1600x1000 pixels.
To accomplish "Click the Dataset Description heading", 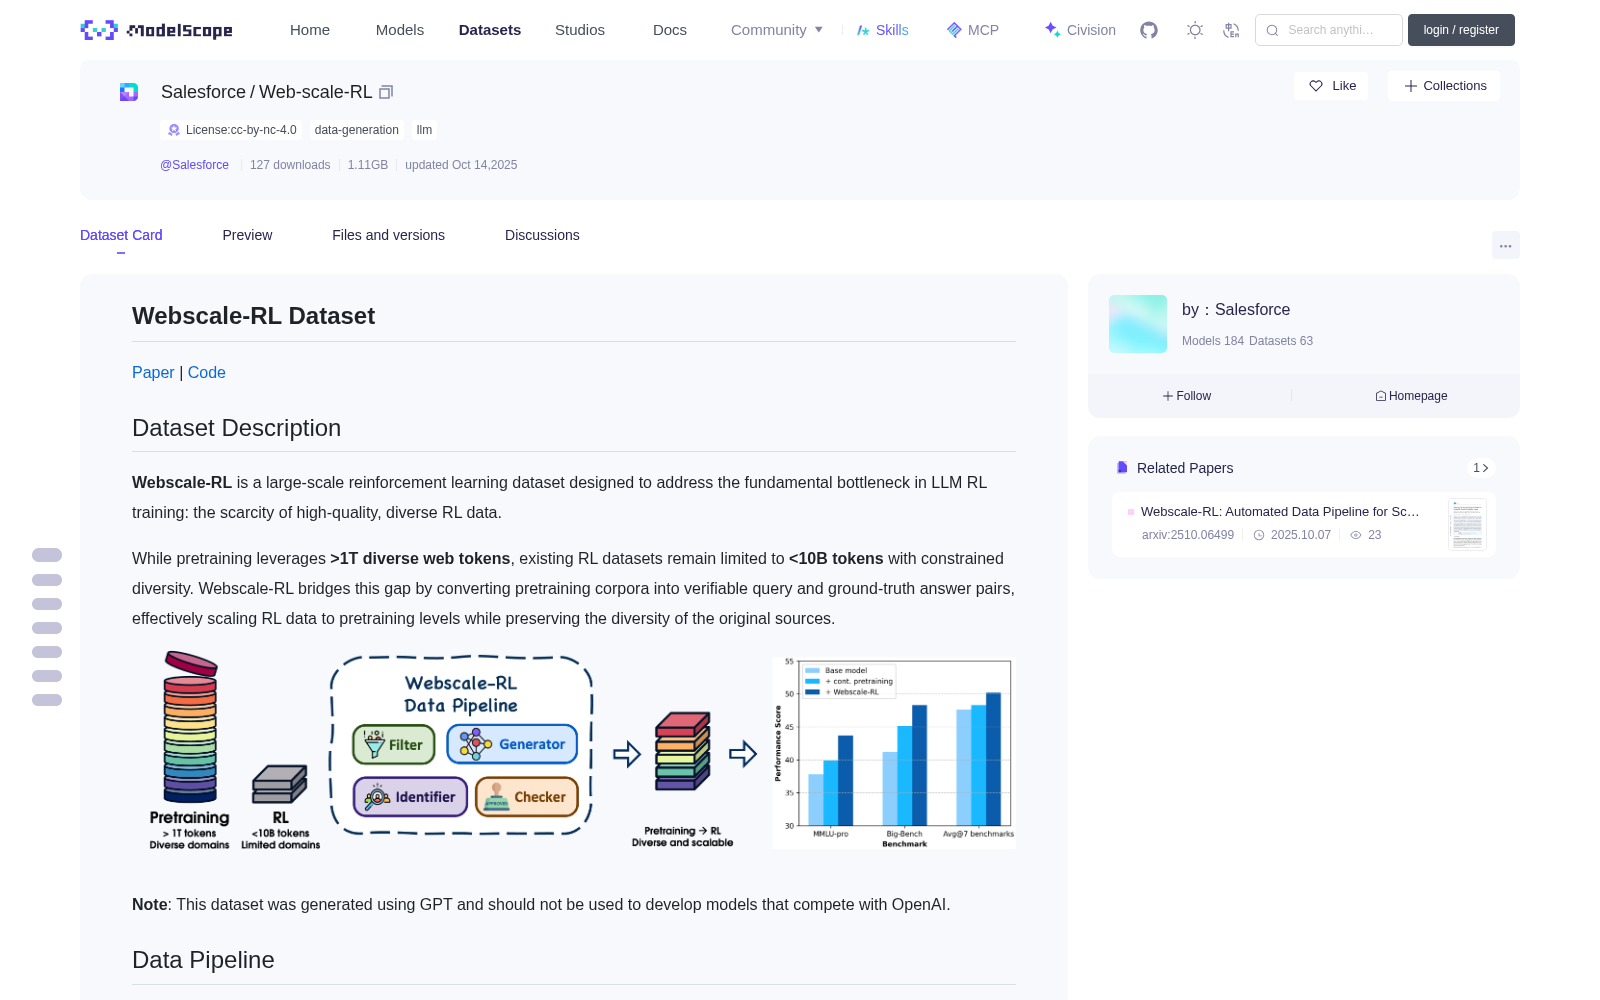I will [236, 428].
